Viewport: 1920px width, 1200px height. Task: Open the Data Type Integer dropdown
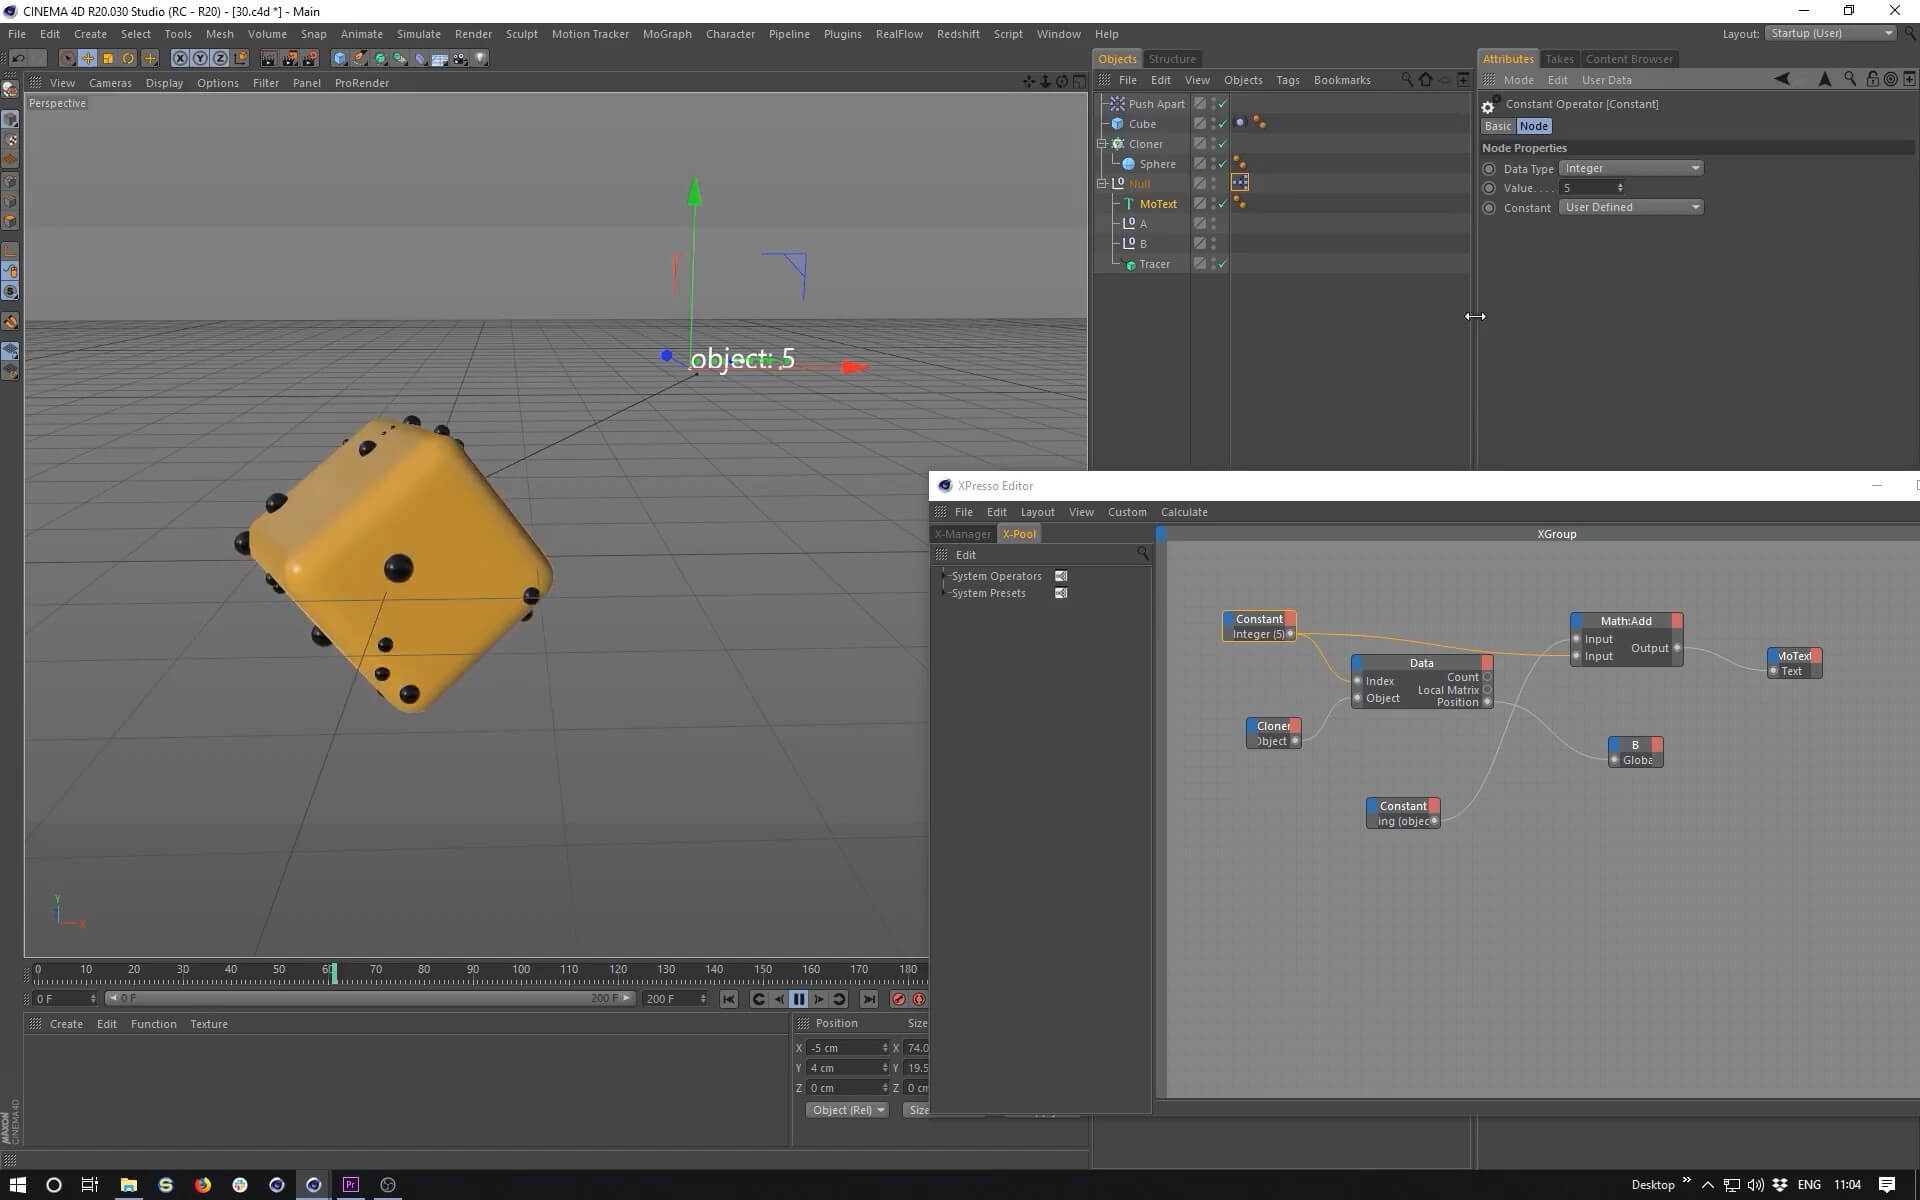[1630, 168]
